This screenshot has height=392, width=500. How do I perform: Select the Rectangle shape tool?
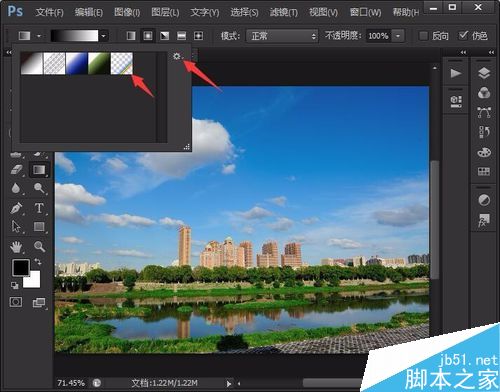39,227
